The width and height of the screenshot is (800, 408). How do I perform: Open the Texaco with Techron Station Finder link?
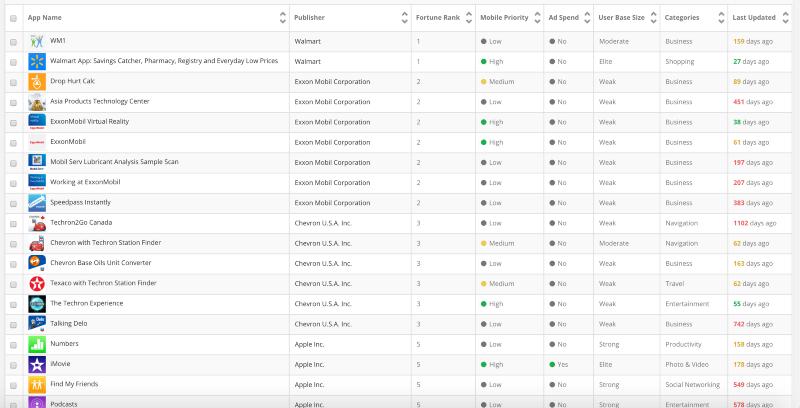103,283
